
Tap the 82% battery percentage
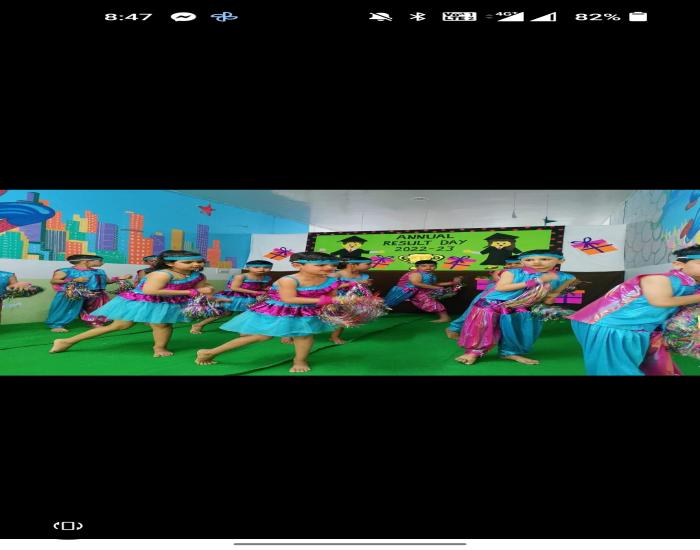point(598,17)
